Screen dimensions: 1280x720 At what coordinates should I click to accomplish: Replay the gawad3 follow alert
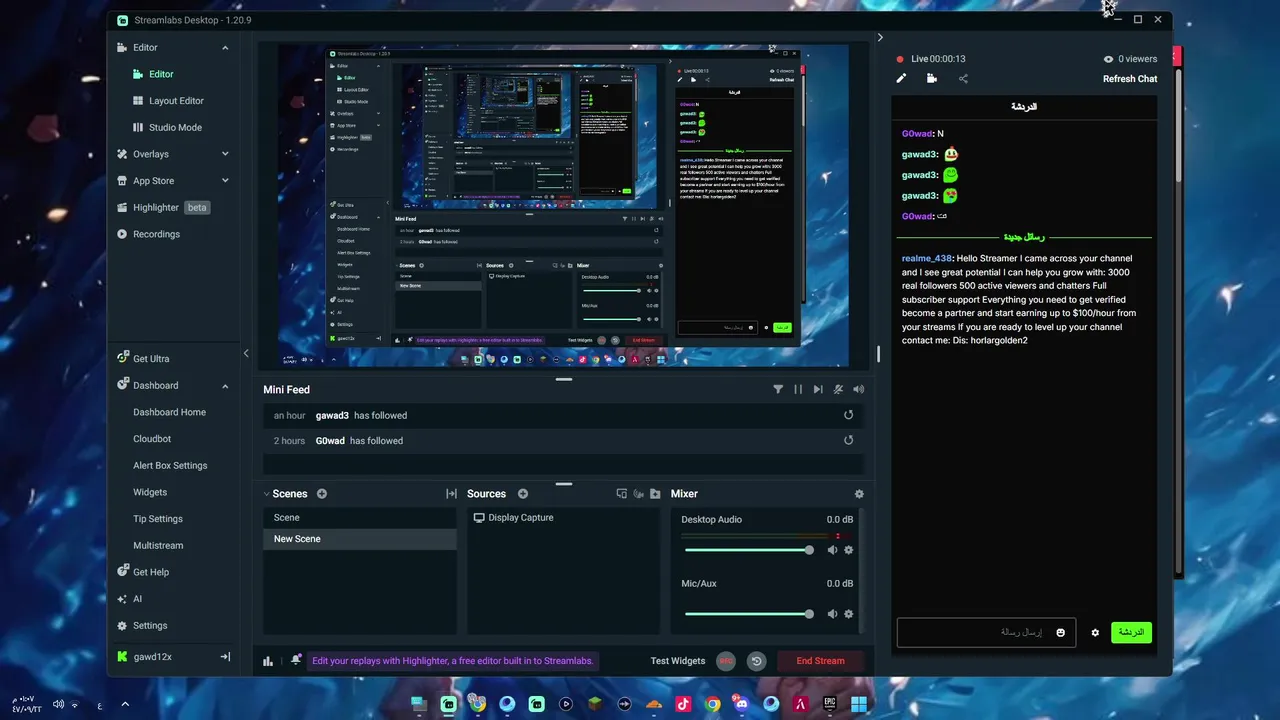(848, 415)
